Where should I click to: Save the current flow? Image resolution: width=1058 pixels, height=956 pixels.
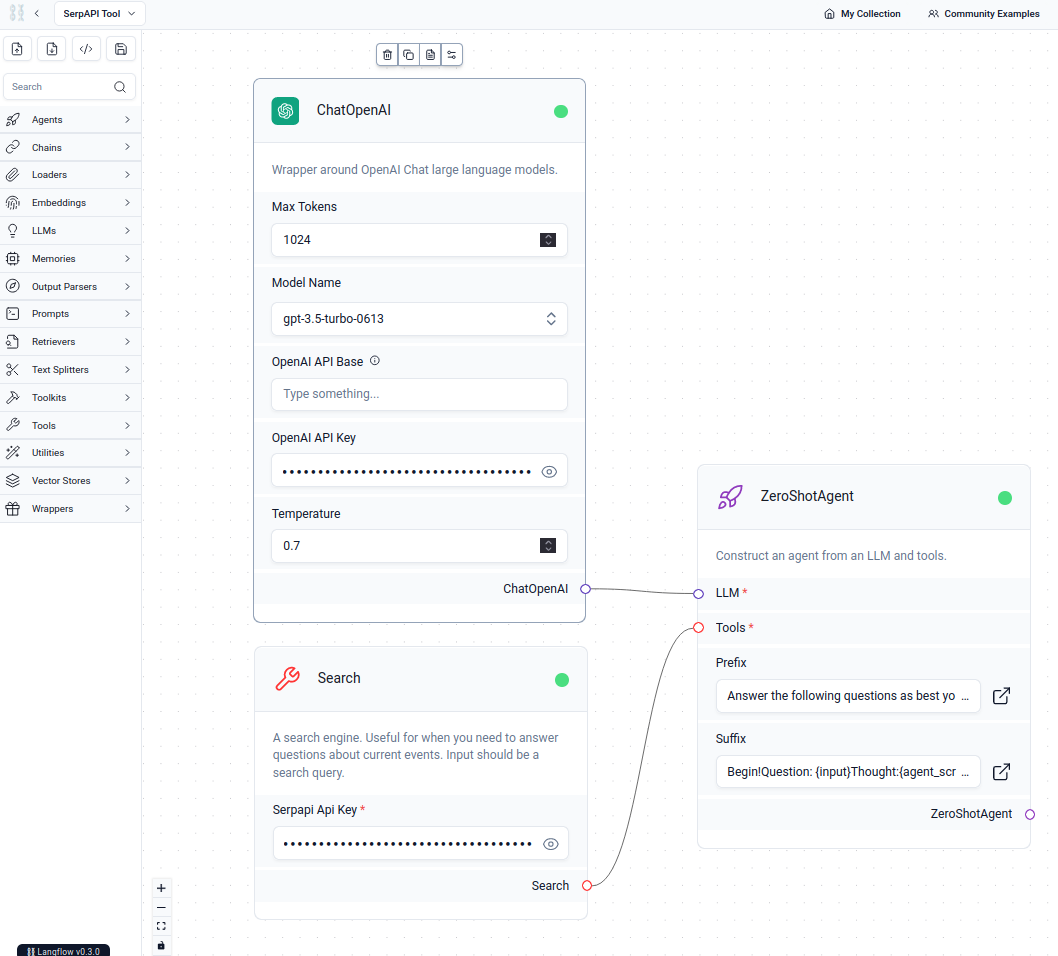tap(120, 49)
